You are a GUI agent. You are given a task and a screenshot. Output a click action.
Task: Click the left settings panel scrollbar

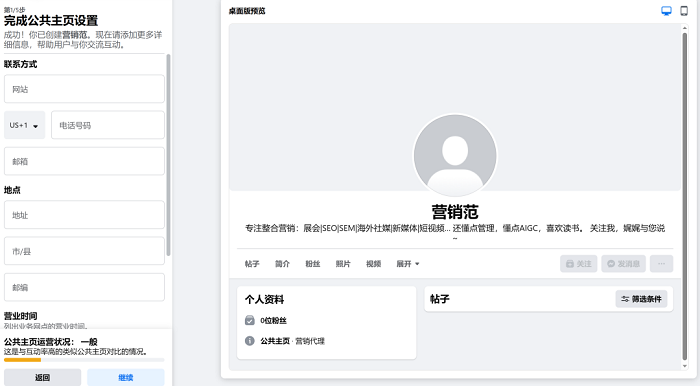click(x=168, y=155)
